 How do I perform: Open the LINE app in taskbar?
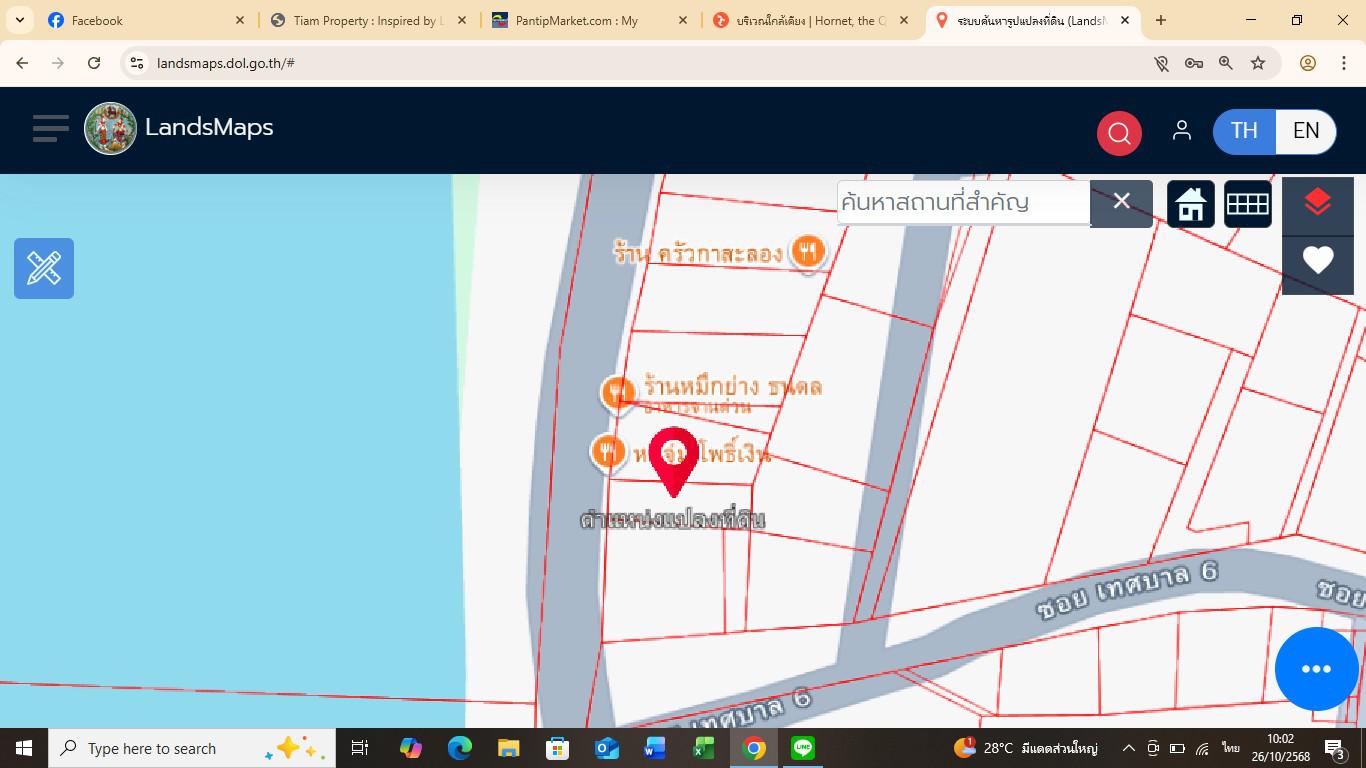click(x=803, y=748)
